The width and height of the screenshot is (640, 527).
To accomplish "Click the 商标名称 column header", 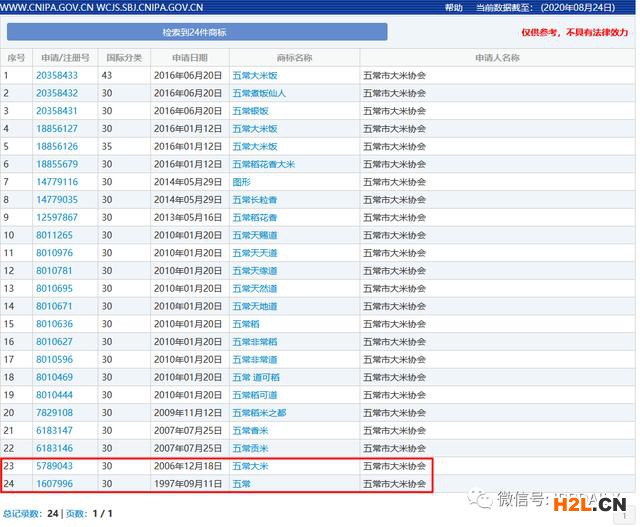I will (294, 58).
